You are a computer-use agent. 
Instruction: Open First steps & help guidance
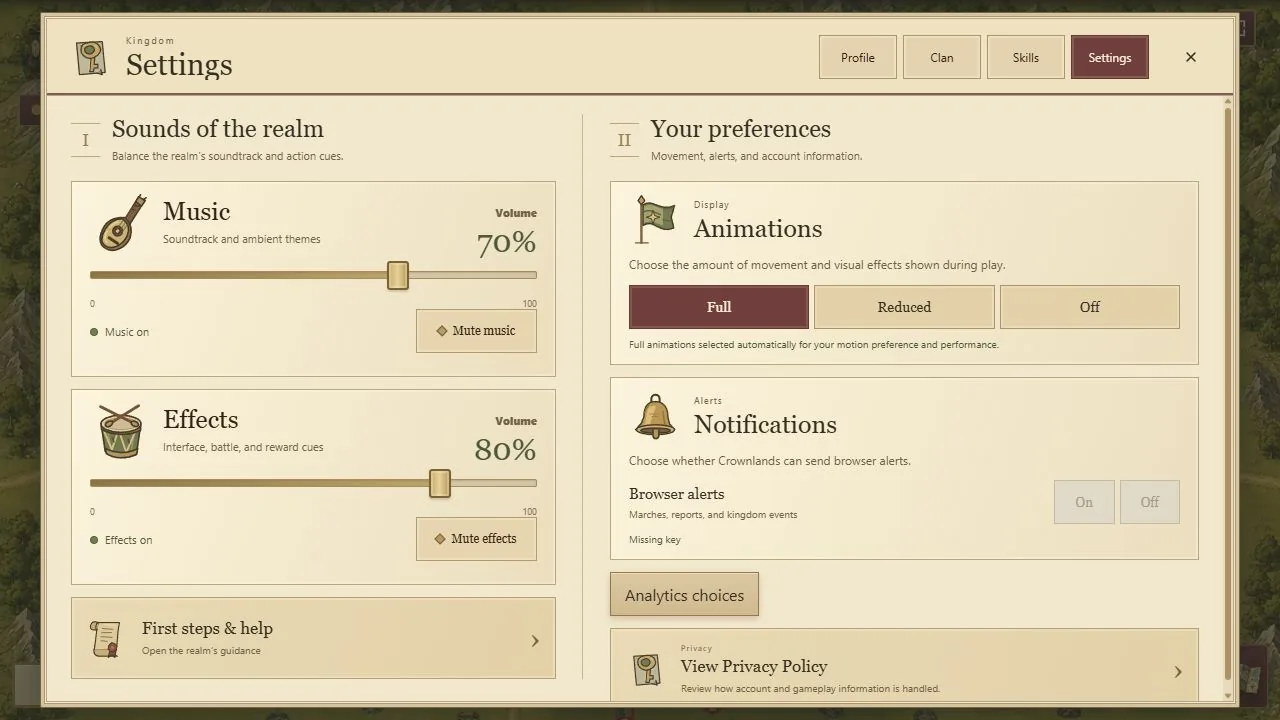[x=313, y=638]
